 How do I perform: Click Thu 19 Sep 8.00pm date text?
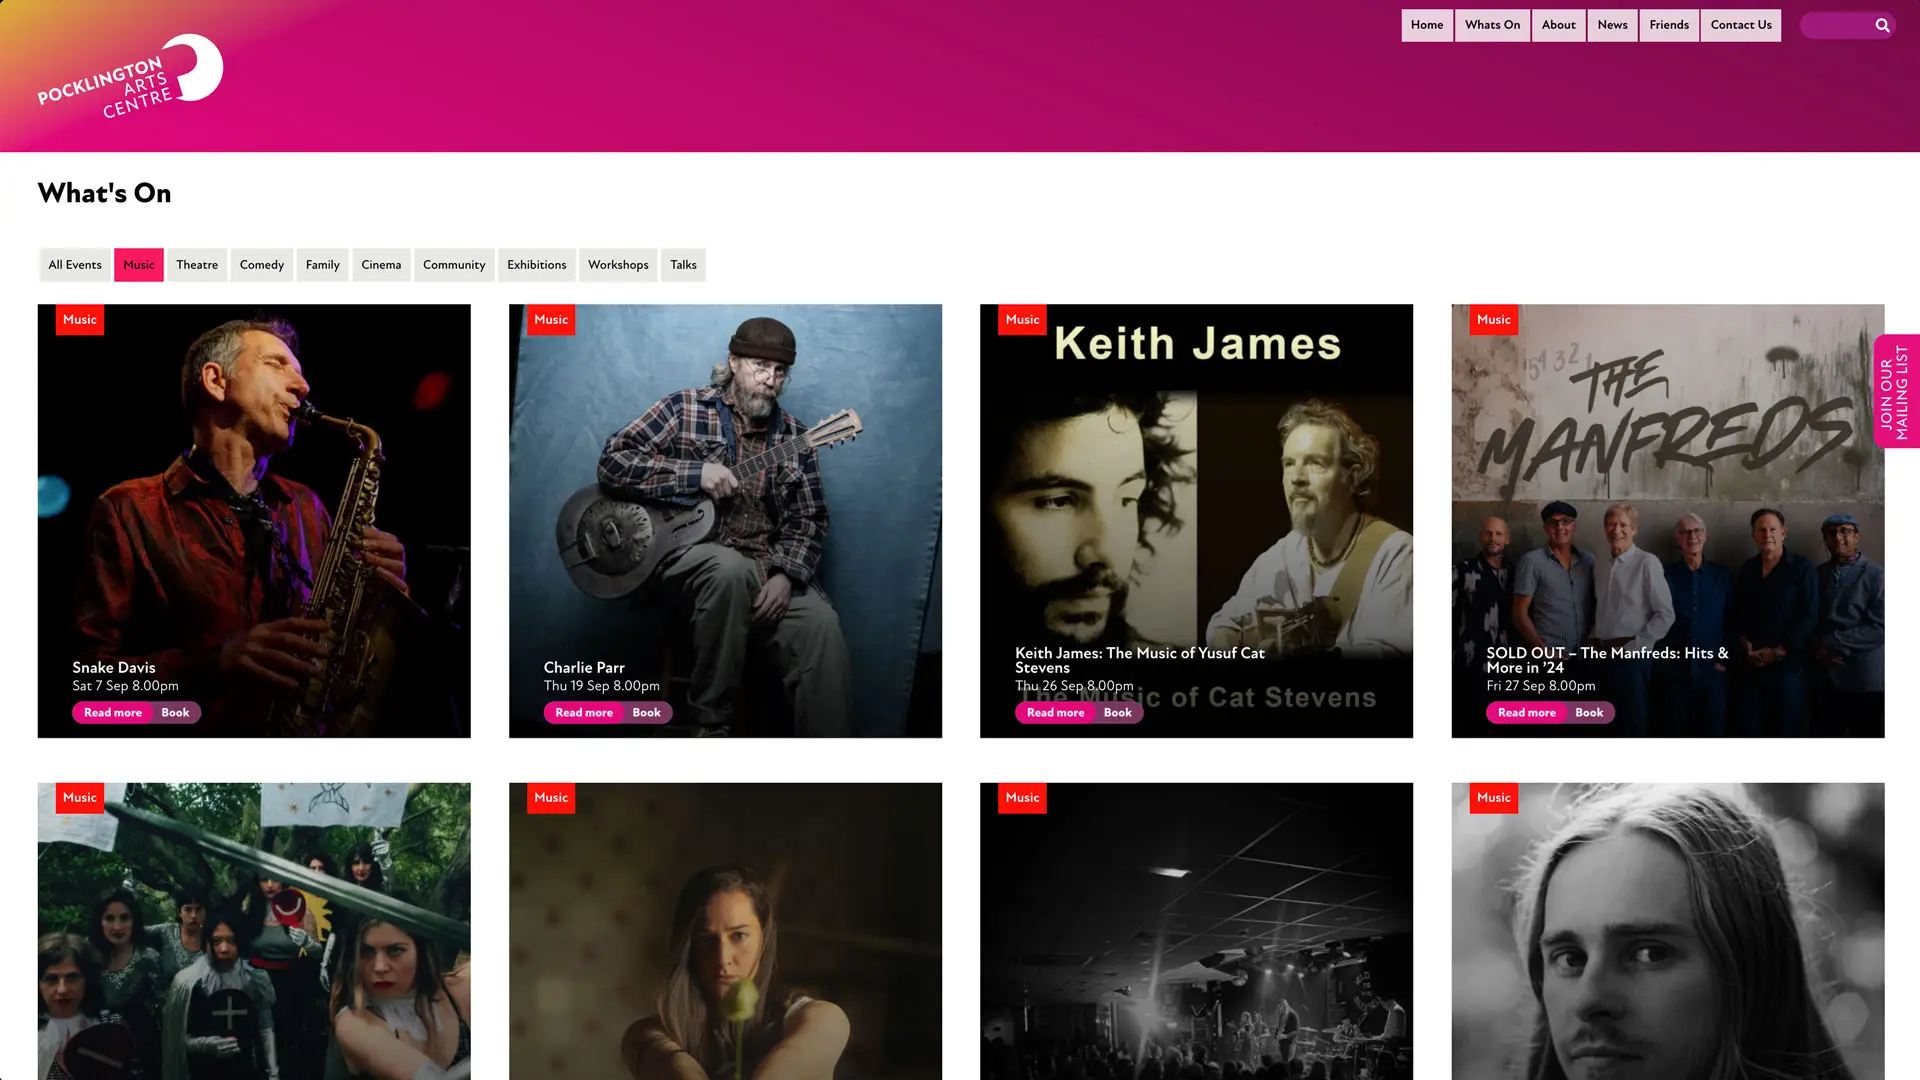click(601, 686)
